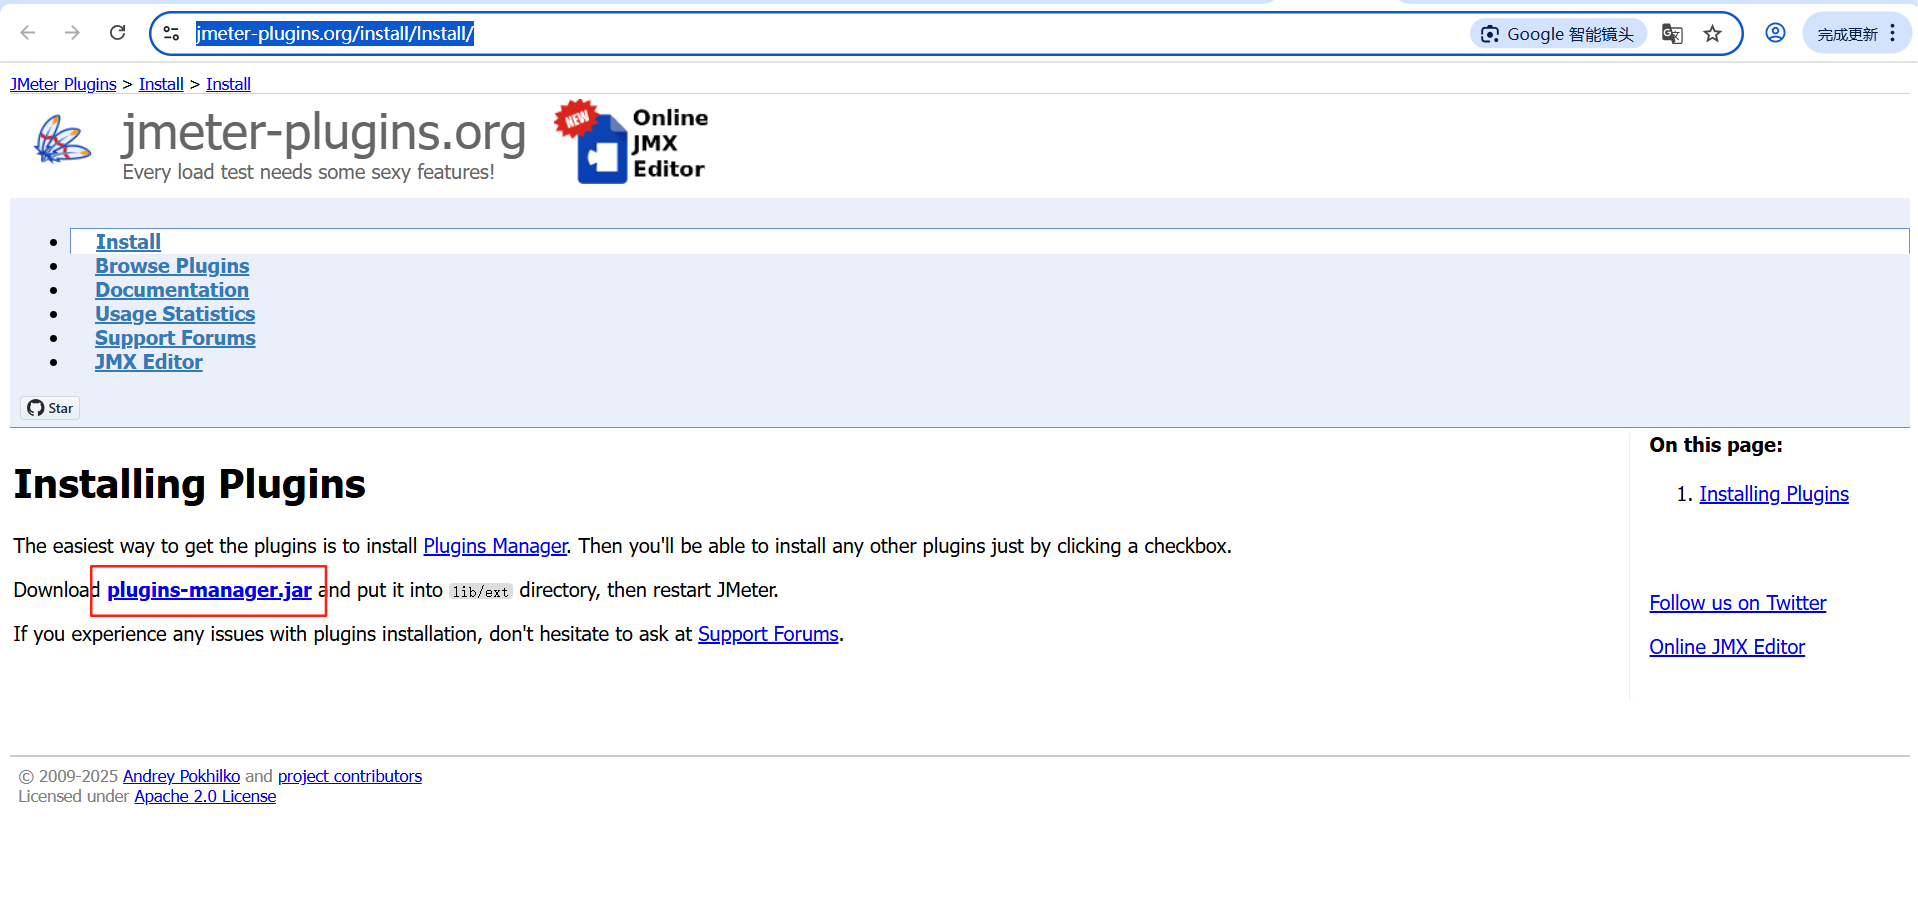Click the browser forward arrow
This screenshot has width=1918, height=901.
click(x=72, y=33)
